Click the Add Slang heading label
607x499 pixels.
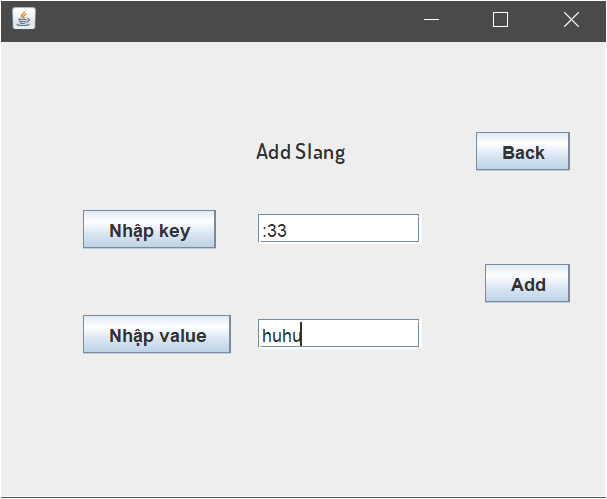301,152
